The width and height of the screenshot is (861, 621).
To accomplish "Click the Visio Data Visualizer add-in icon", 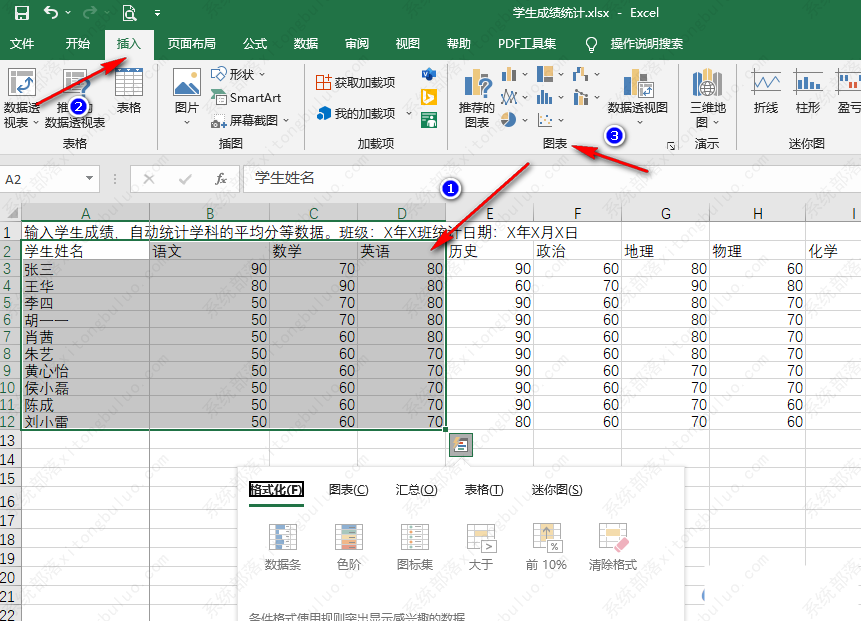I will point(428,74).
